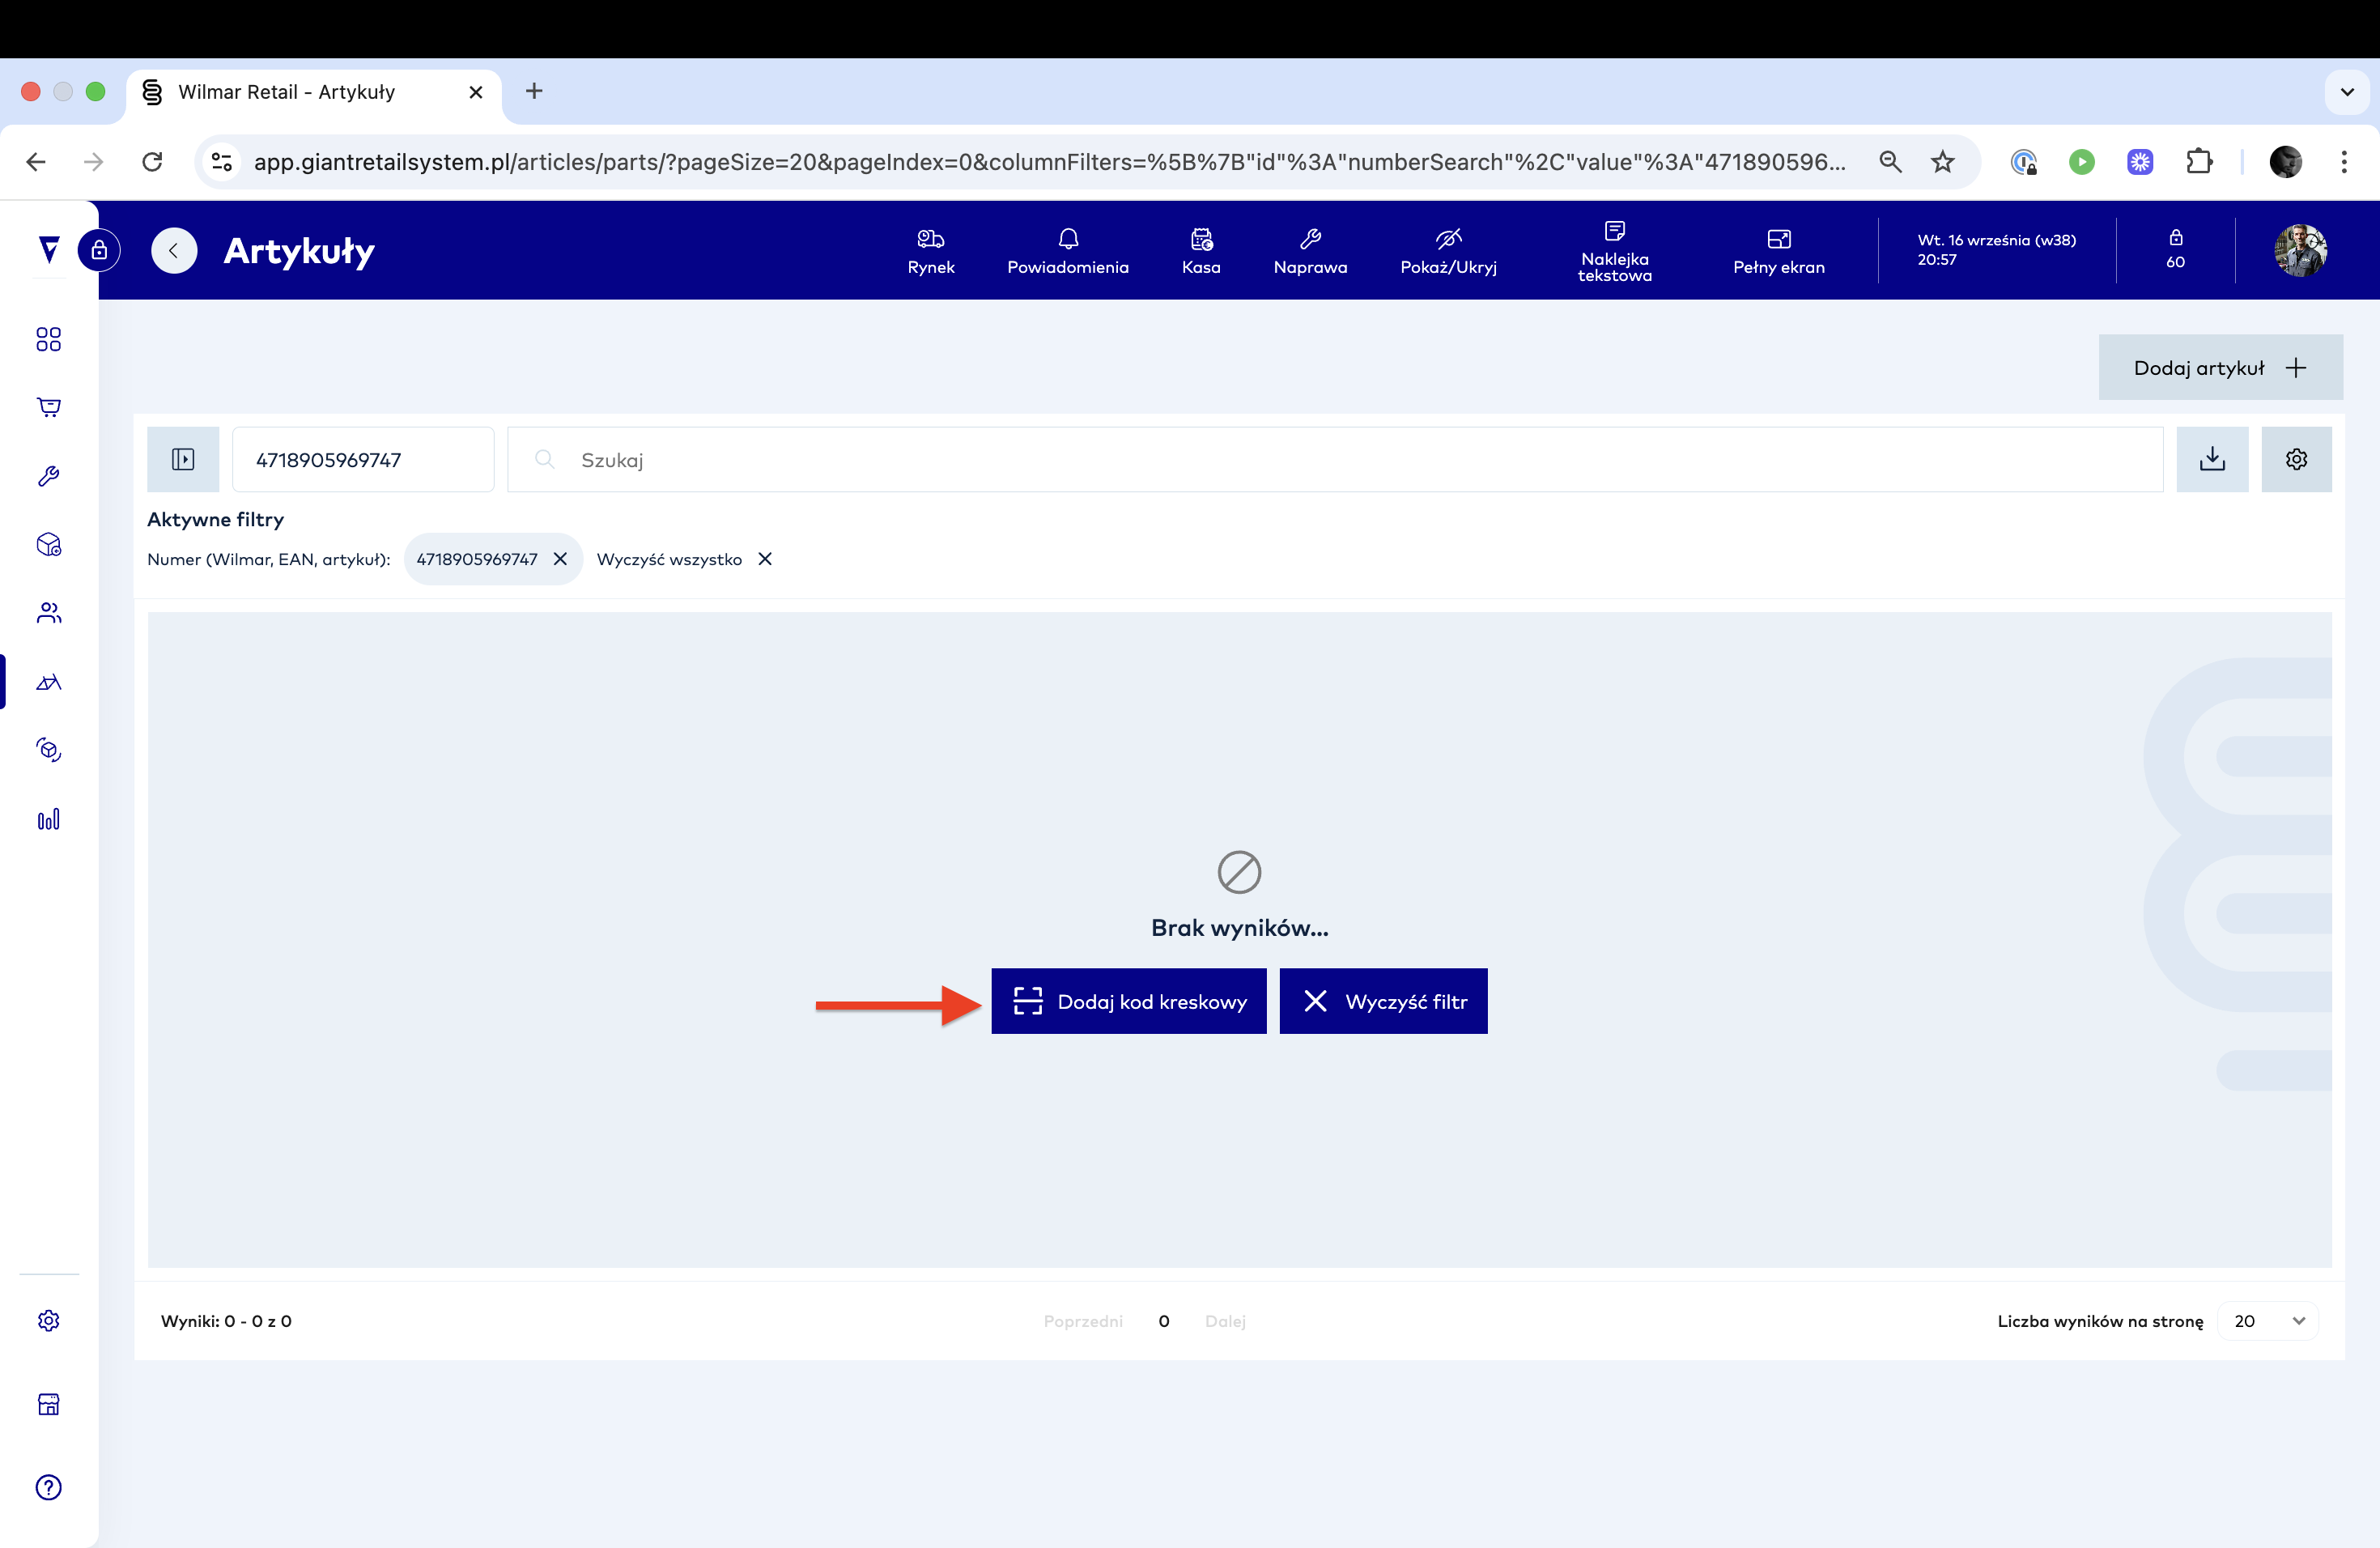Click the download export icon button

click(x=2212, y=459)
